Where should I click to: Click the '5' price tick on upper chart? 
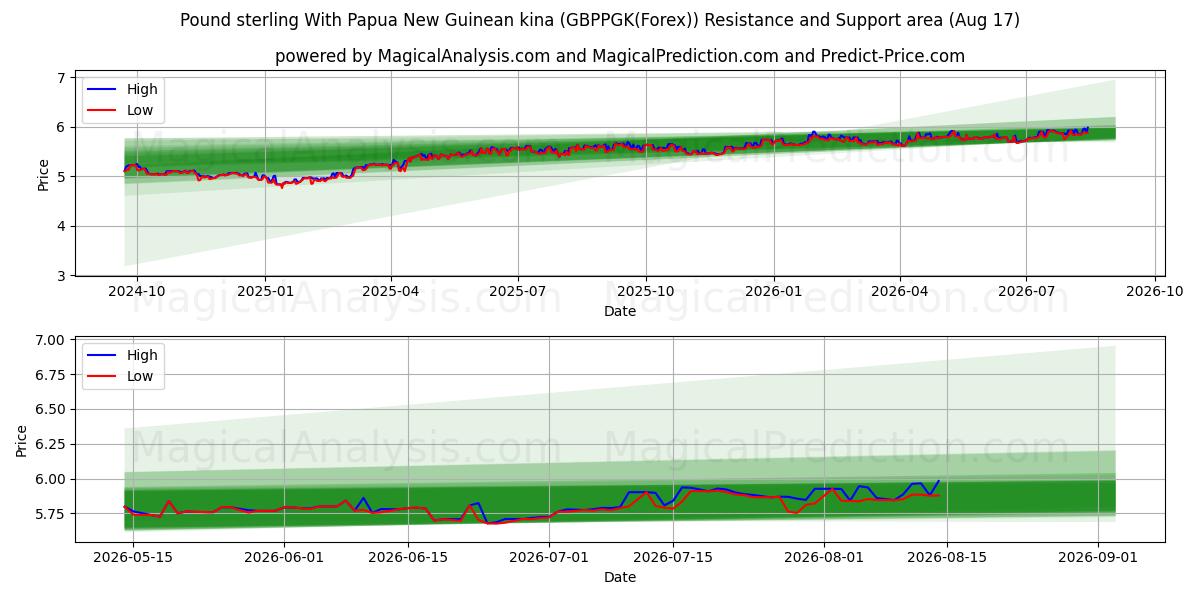point(62,177)
